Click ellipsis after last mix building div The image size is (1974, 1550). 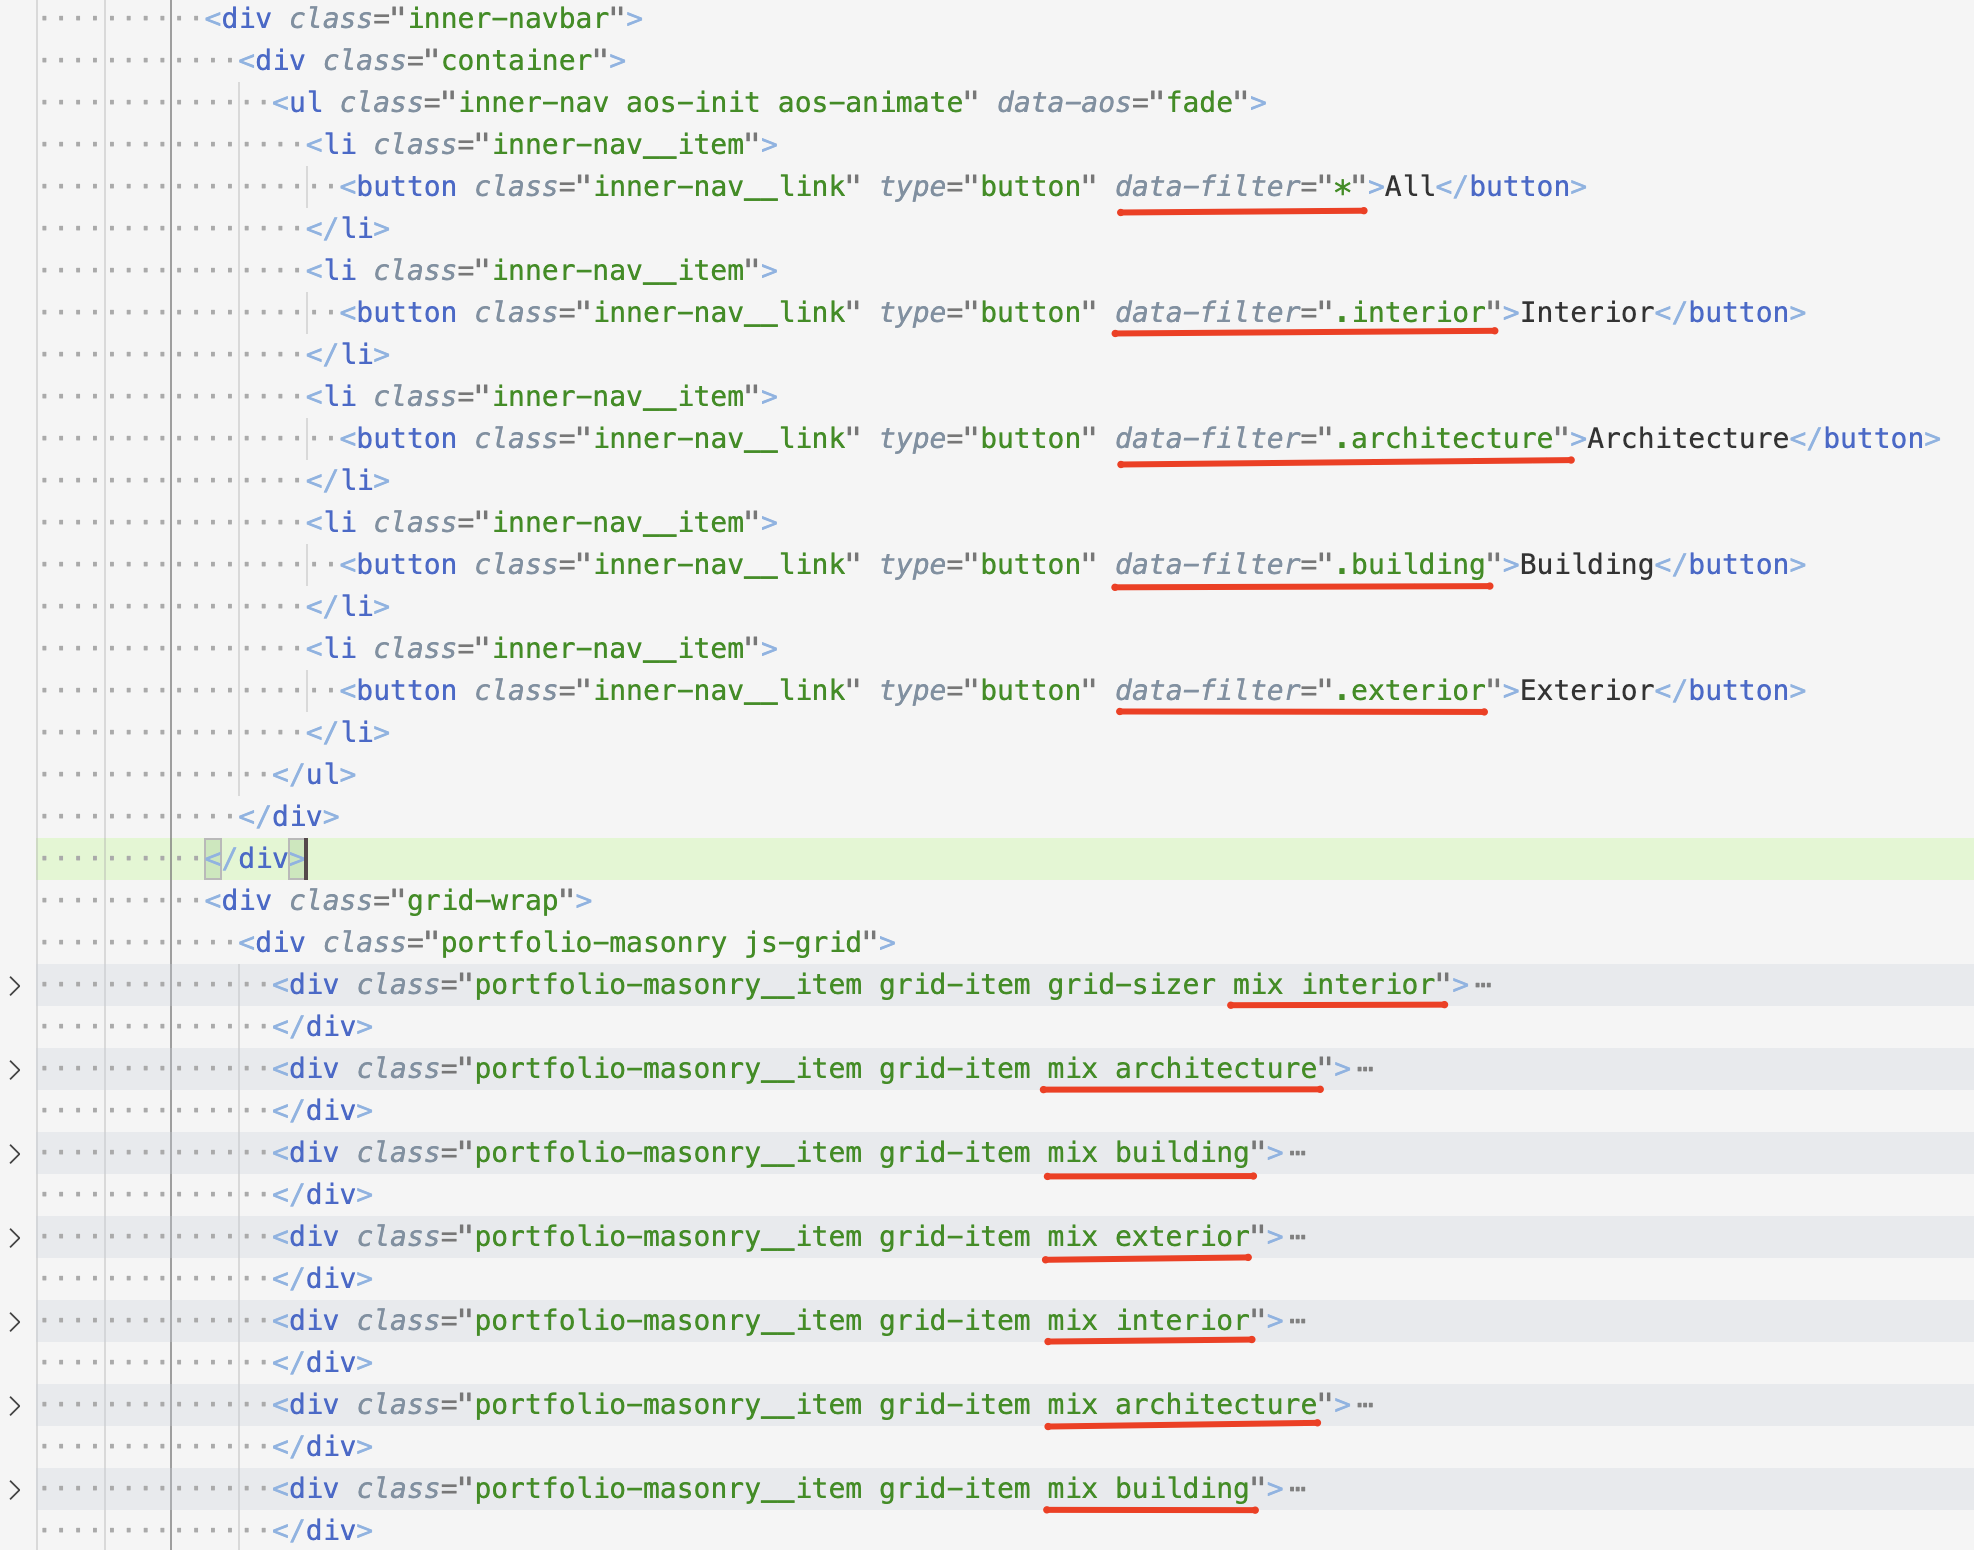[1297, 1490]
